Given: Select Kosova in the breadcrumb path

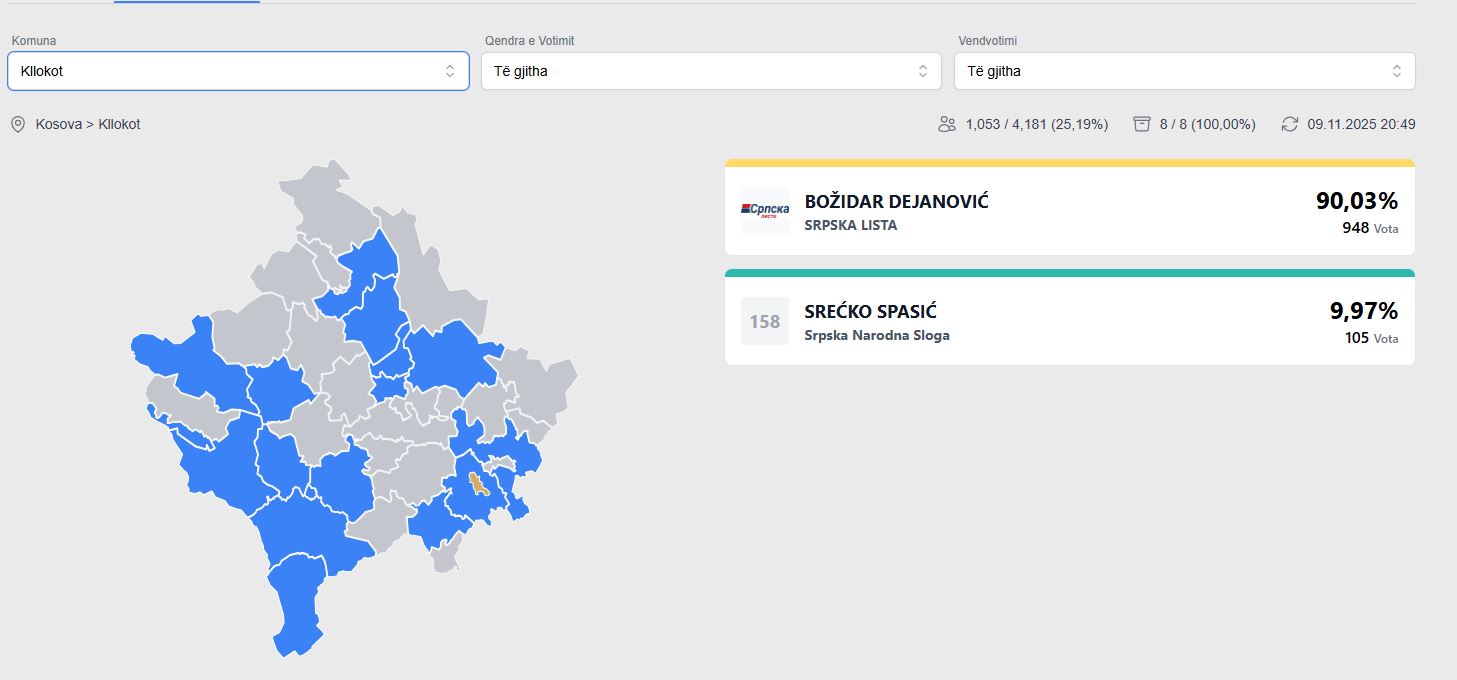Looking at the screenshot, I should coord(58,124).
